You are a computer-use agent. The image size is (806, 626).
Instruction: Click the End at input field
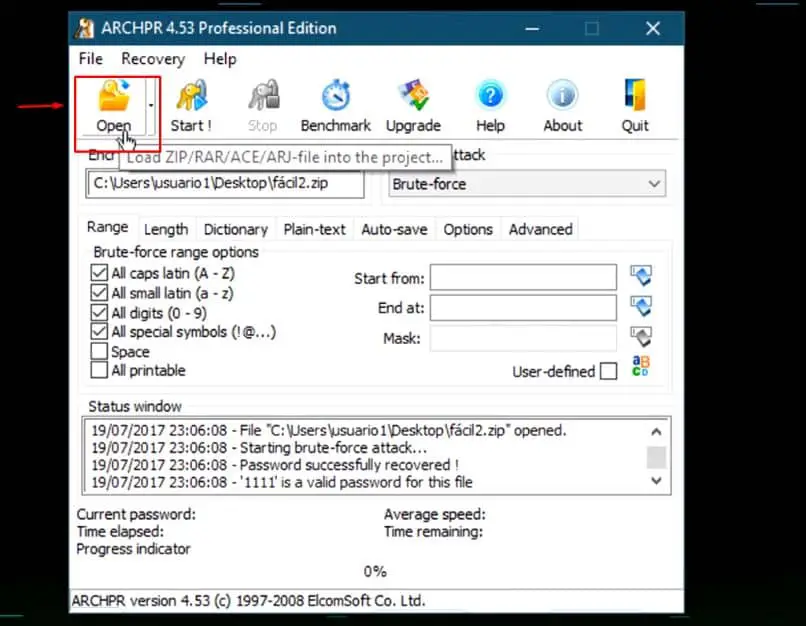523,307
